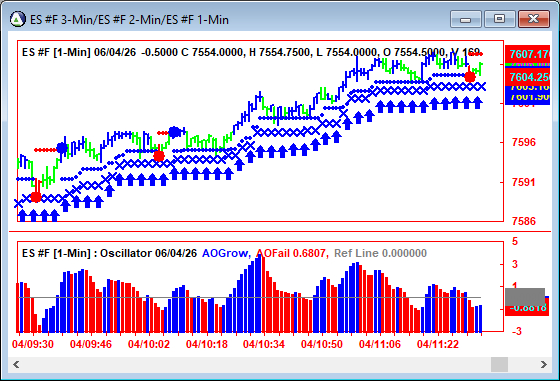Viewport: 560px width, 381px height.
Task: Click the 04/09:30 time axis label
Action: (x=33, y=344)
